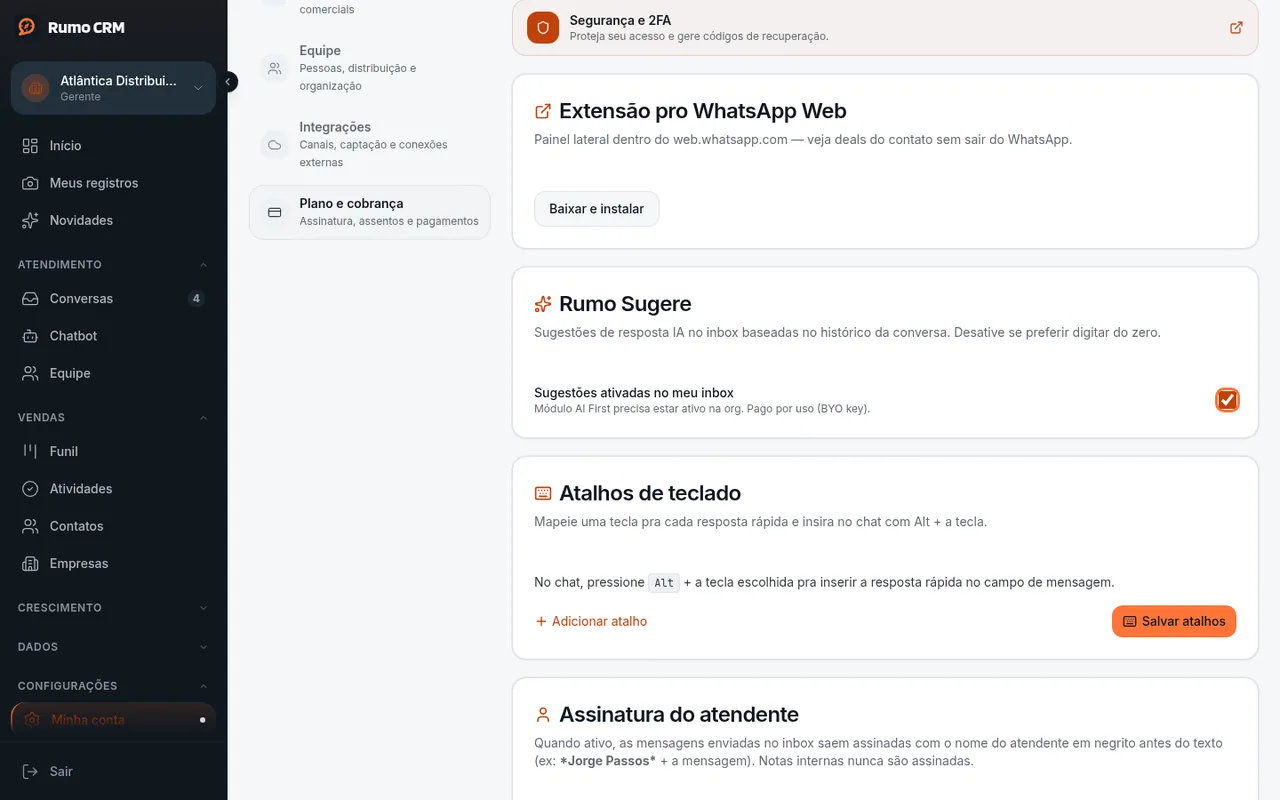Screen dimensions: 1280x800
Task: Click the Rumo CRM logo icon
Action: coord(27,27)
